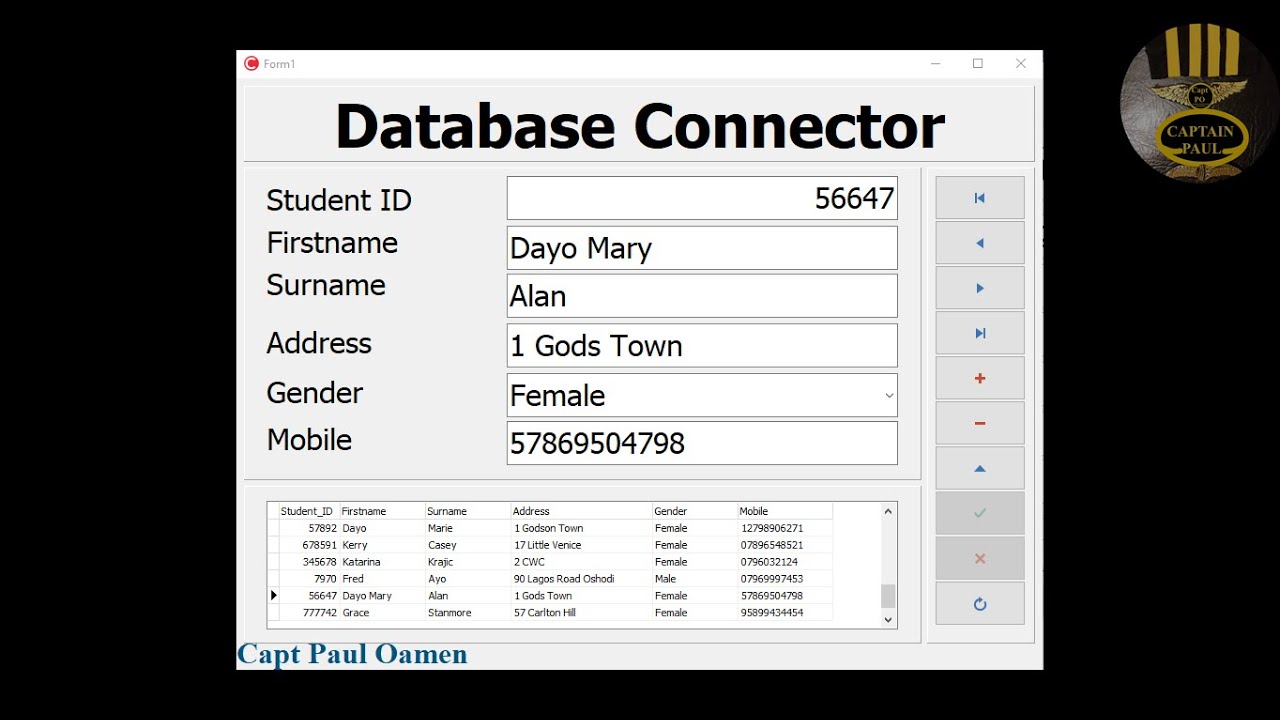This screenshot has height=720, width=1280.
Task: Jump to the last record button
Action: click(x=980, y=333)
